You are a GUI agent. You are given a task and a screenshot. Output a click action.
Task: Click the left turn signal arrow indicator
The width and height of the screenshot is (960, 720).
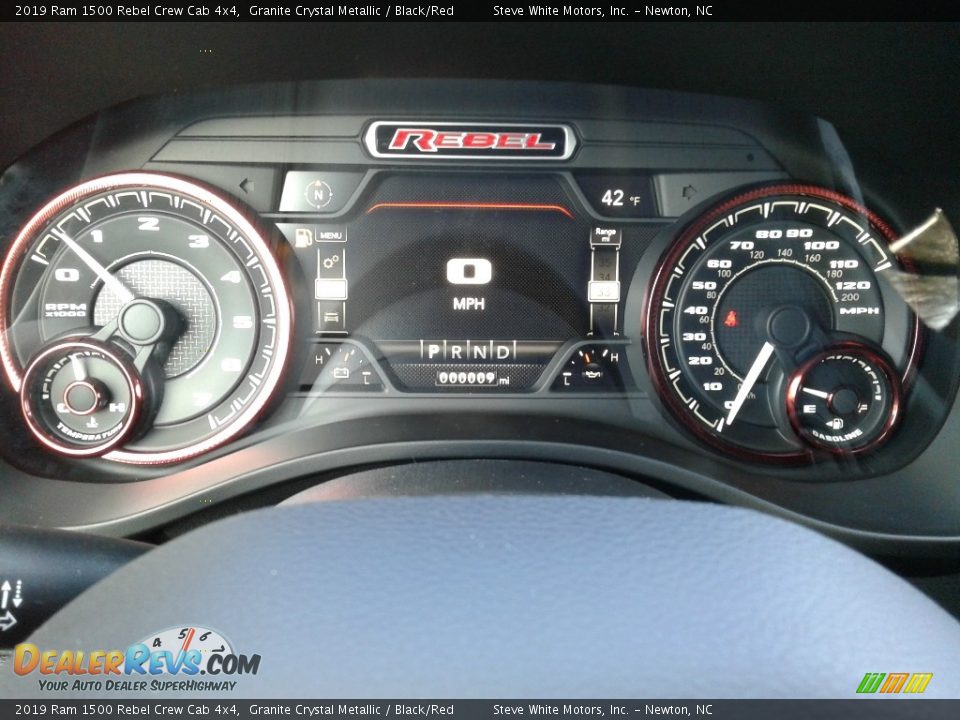tap(247, 185)
